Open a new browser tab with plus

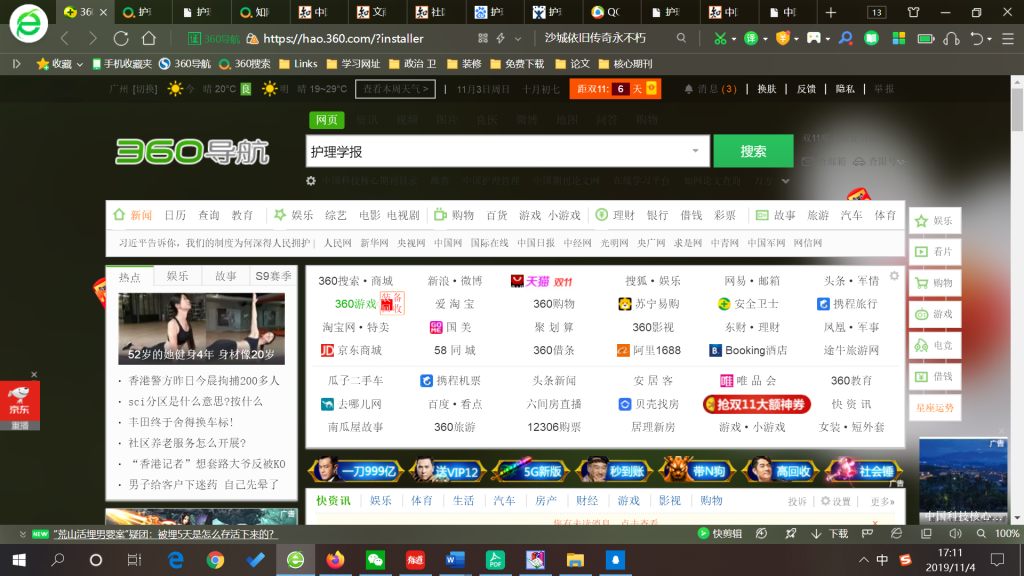click(831, 12)
